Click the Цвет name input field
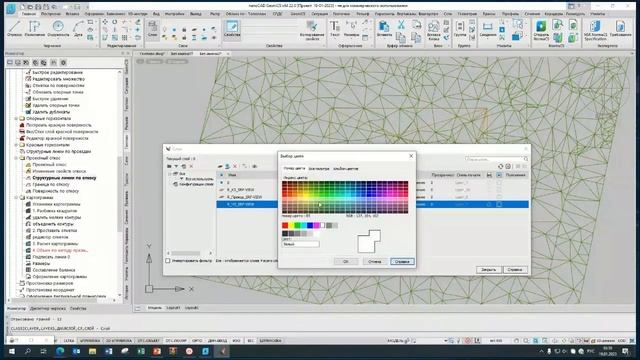The height and width of the screenshot is (360, 640). click(300, 244)
